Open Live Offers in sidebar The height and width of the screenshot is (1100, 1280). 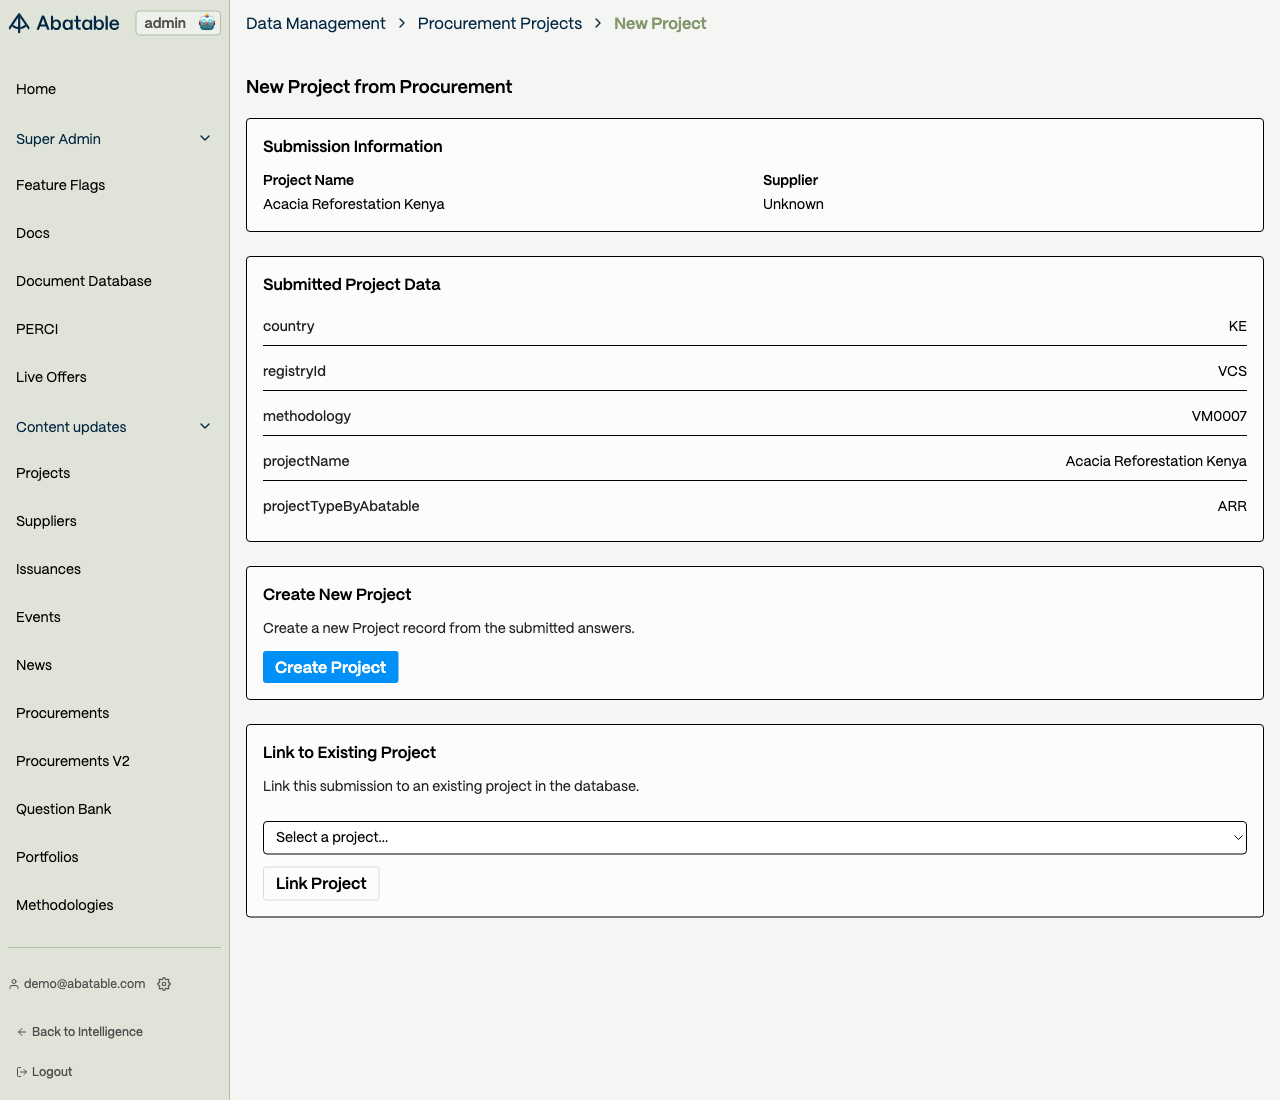point(51,377)
